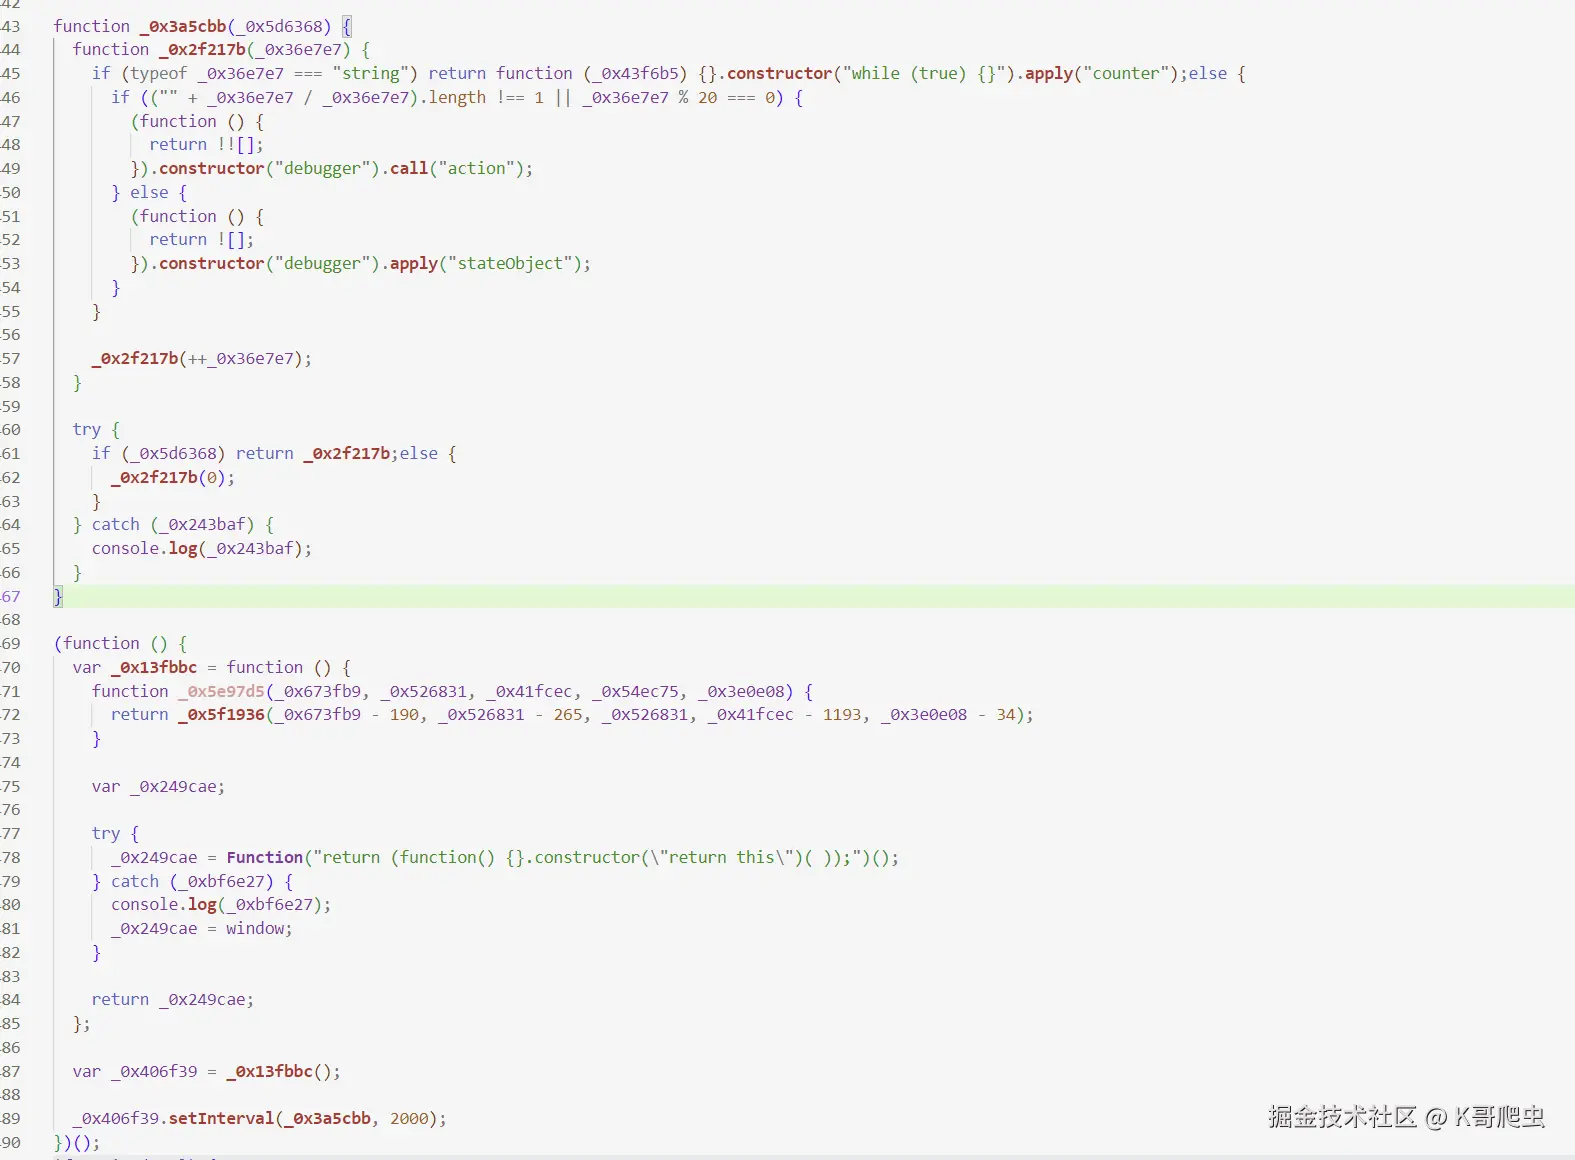The height and width of the screenshot is (1160, 1575).
Task: Click the typeof keyword on line 45
Action: pos(159,73)
